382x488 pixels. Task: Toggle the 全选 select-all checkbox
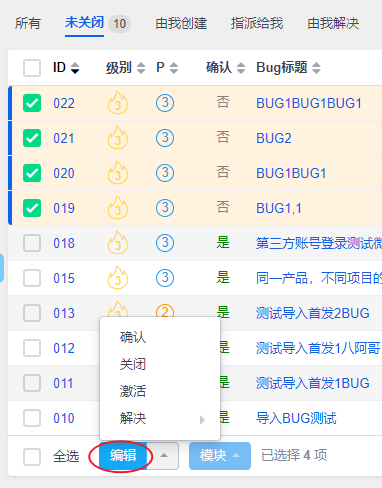click(32, 456)
